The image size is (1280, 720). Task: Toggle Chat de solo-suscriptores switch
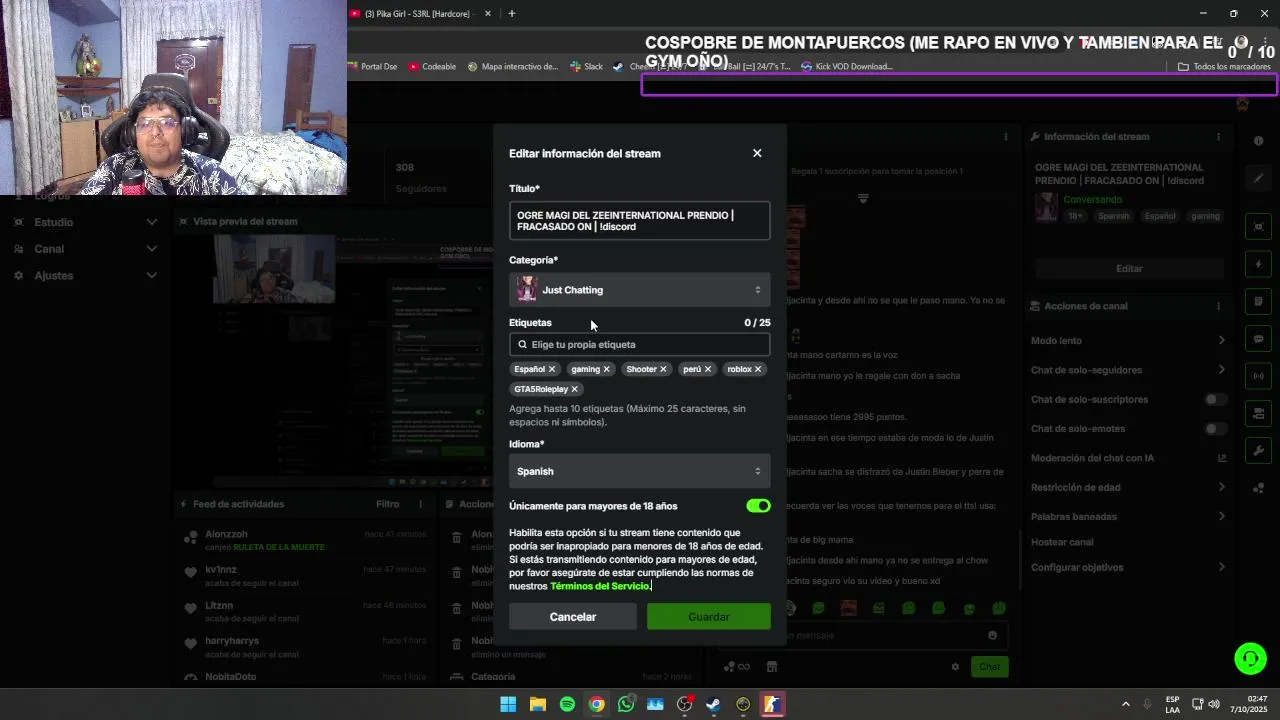click(x=1215, y=399)
